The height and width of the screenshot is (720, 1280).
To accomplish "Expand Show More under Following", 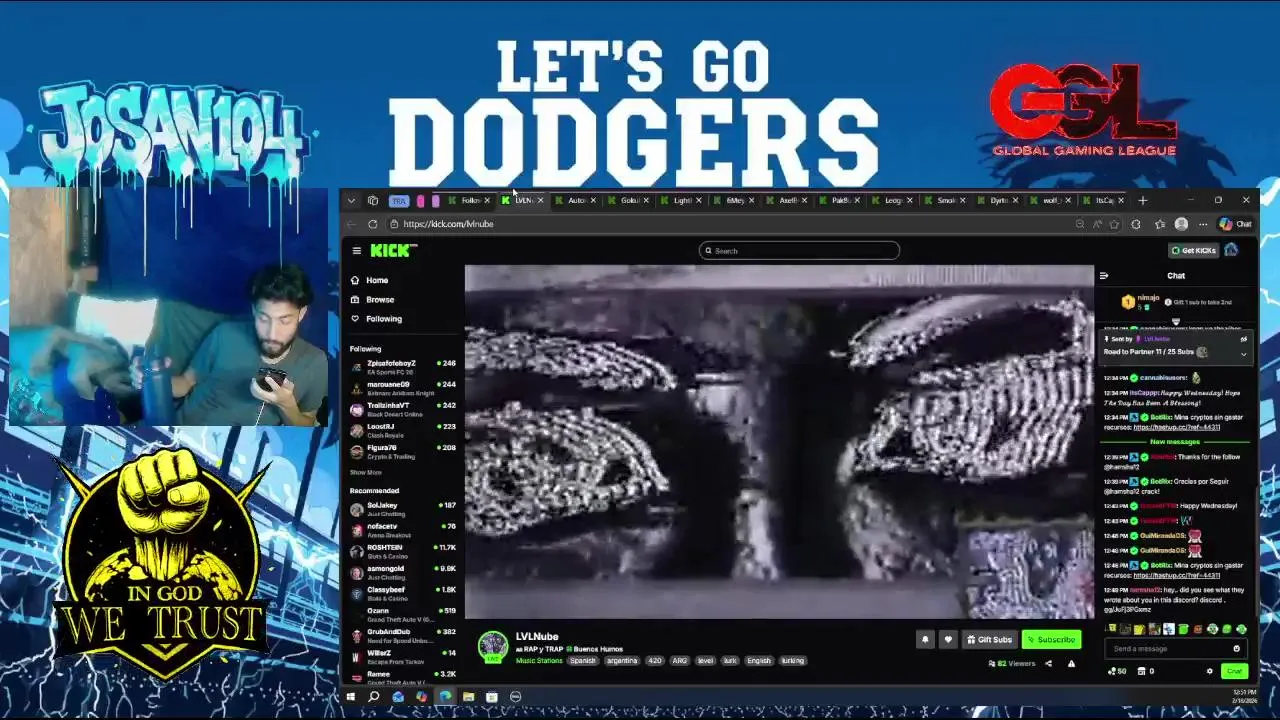I will pos(365,472).
